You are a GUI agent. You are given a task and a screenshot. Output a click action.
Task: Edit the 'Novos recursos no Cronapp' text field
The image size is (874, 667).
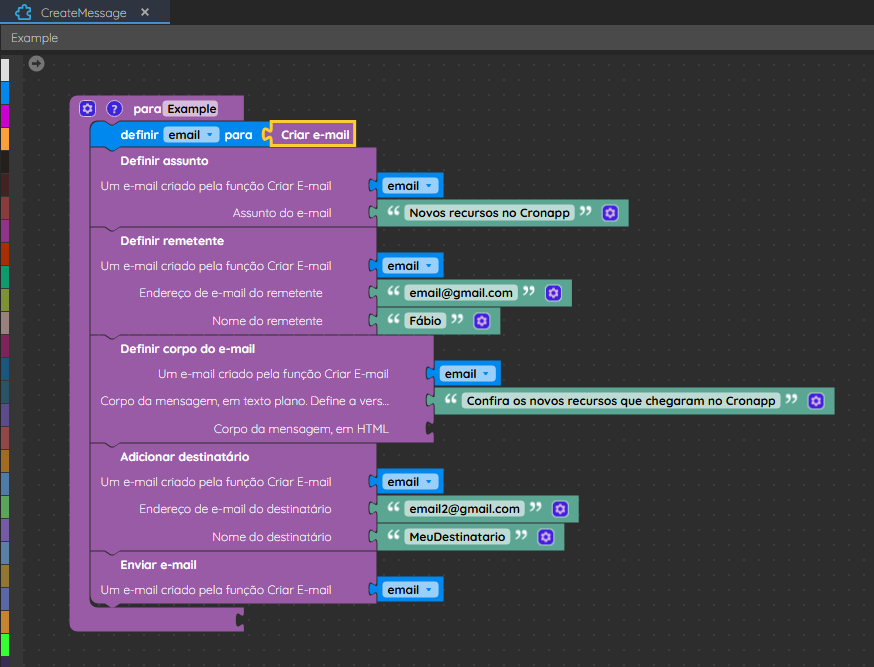(x=489, y=213)
